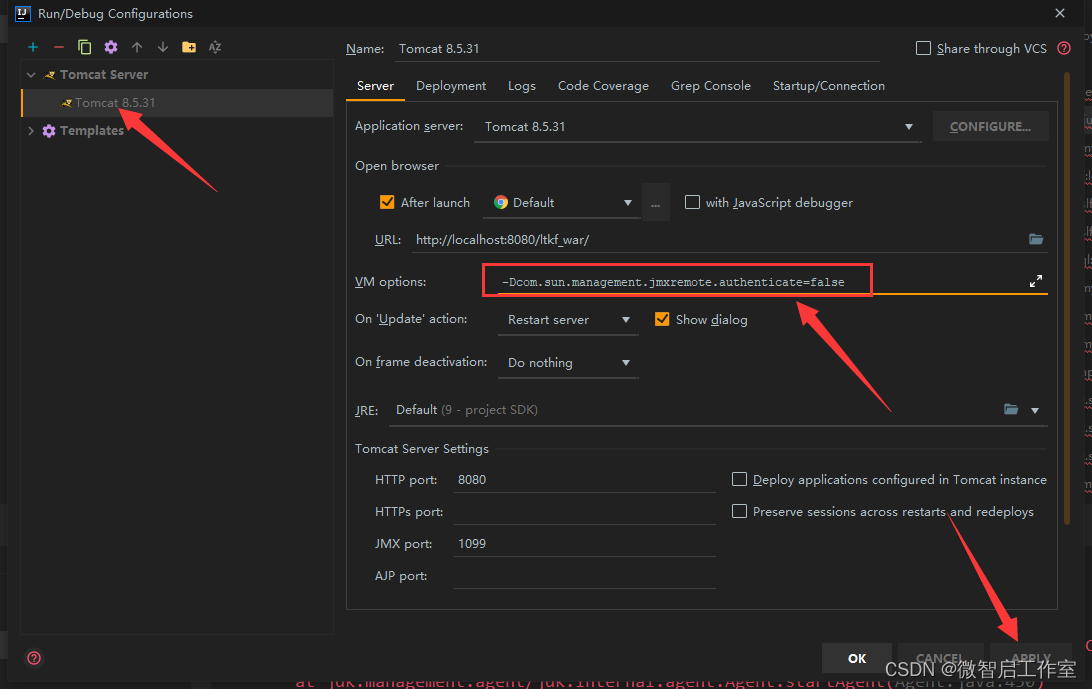Add a new configuration with the plus icon
1092x689 pixels.
coord(33,47)
